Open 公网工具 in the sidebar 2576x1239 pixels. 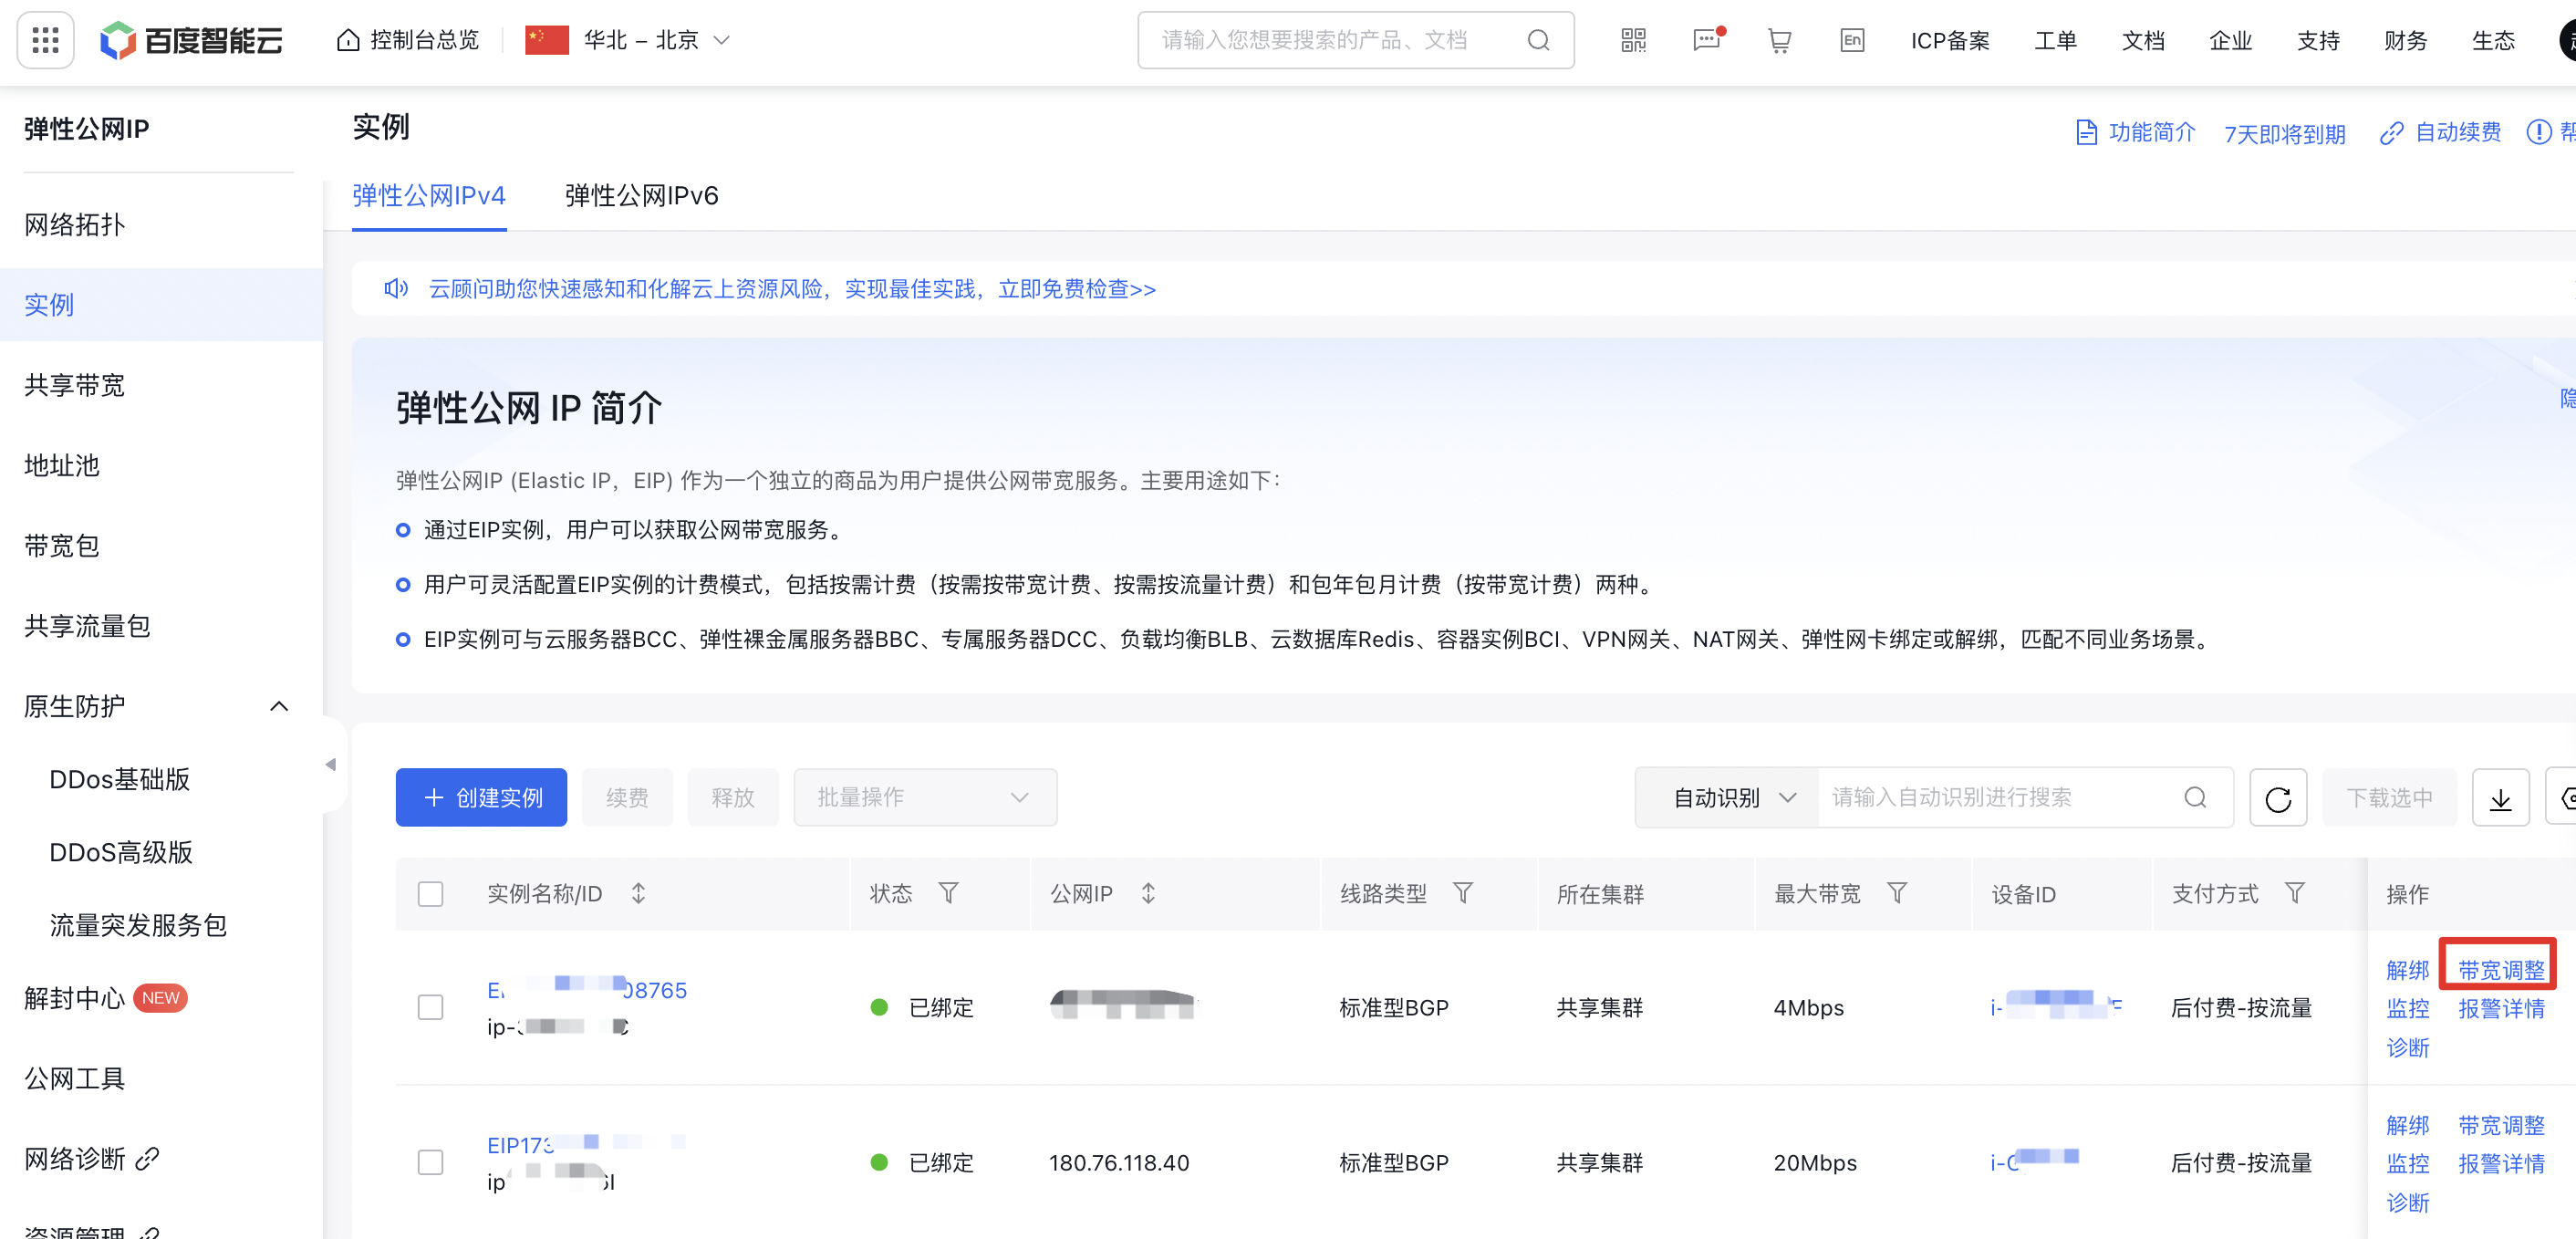point(74,1079)
